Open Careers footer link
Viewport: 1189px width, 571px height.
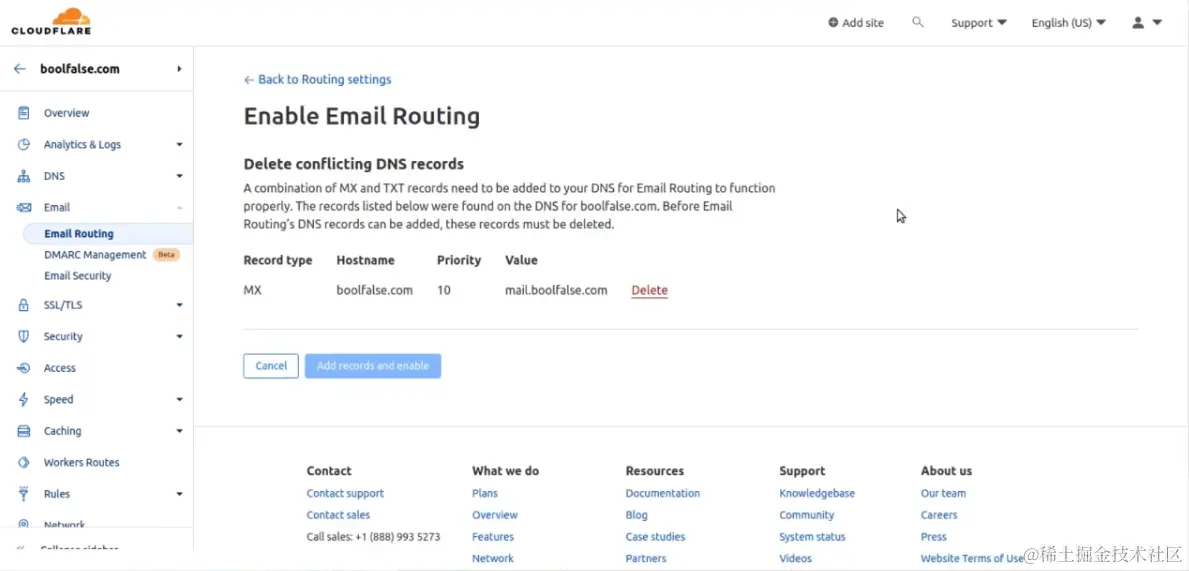click(x=939, y=515)
